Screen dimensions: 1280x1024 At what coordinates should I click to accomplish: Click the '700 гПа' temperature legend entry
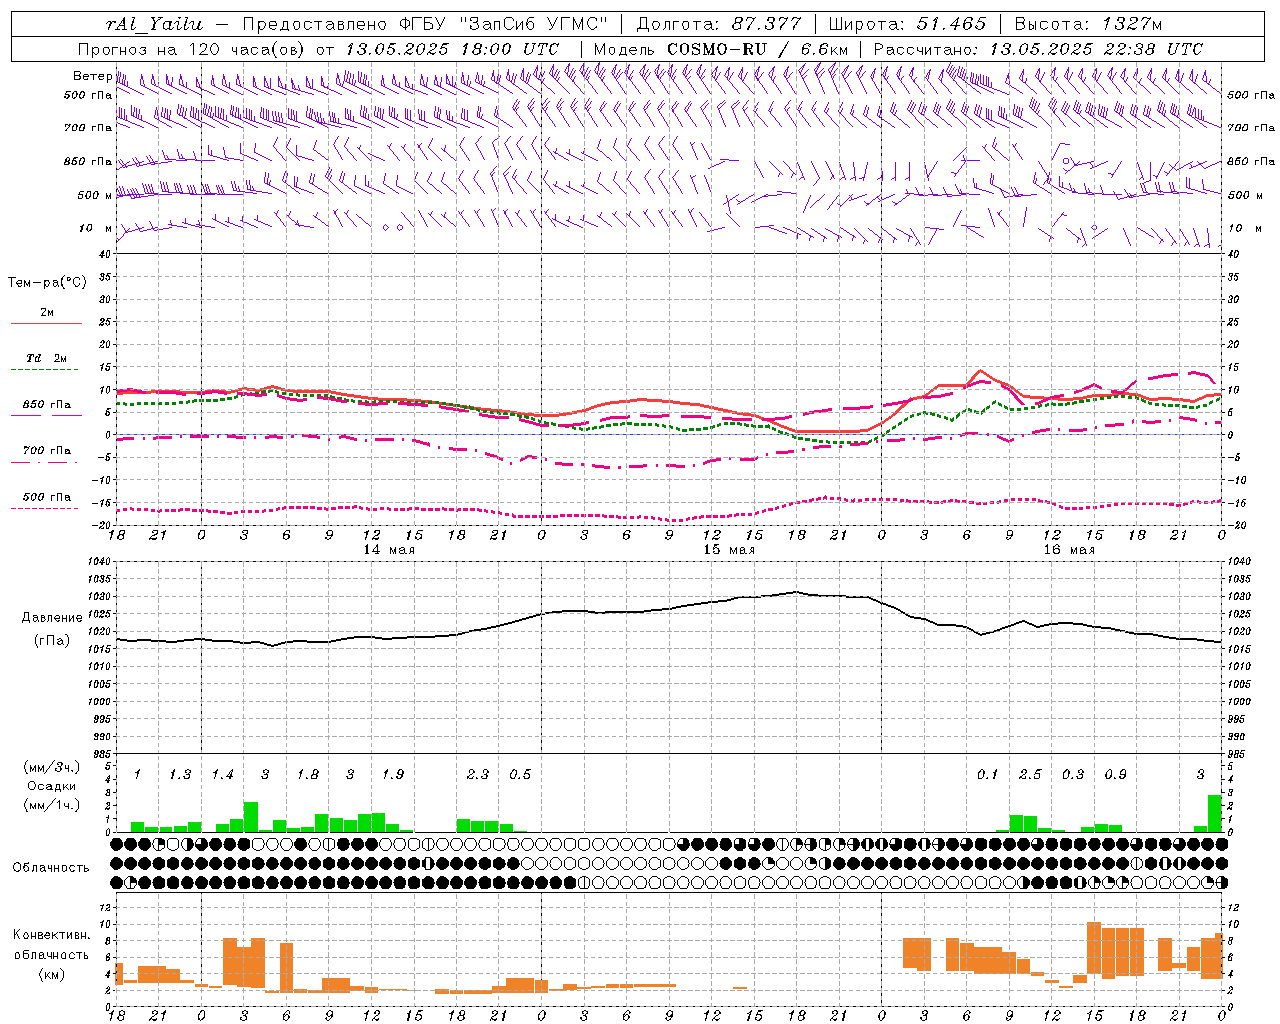47,451
